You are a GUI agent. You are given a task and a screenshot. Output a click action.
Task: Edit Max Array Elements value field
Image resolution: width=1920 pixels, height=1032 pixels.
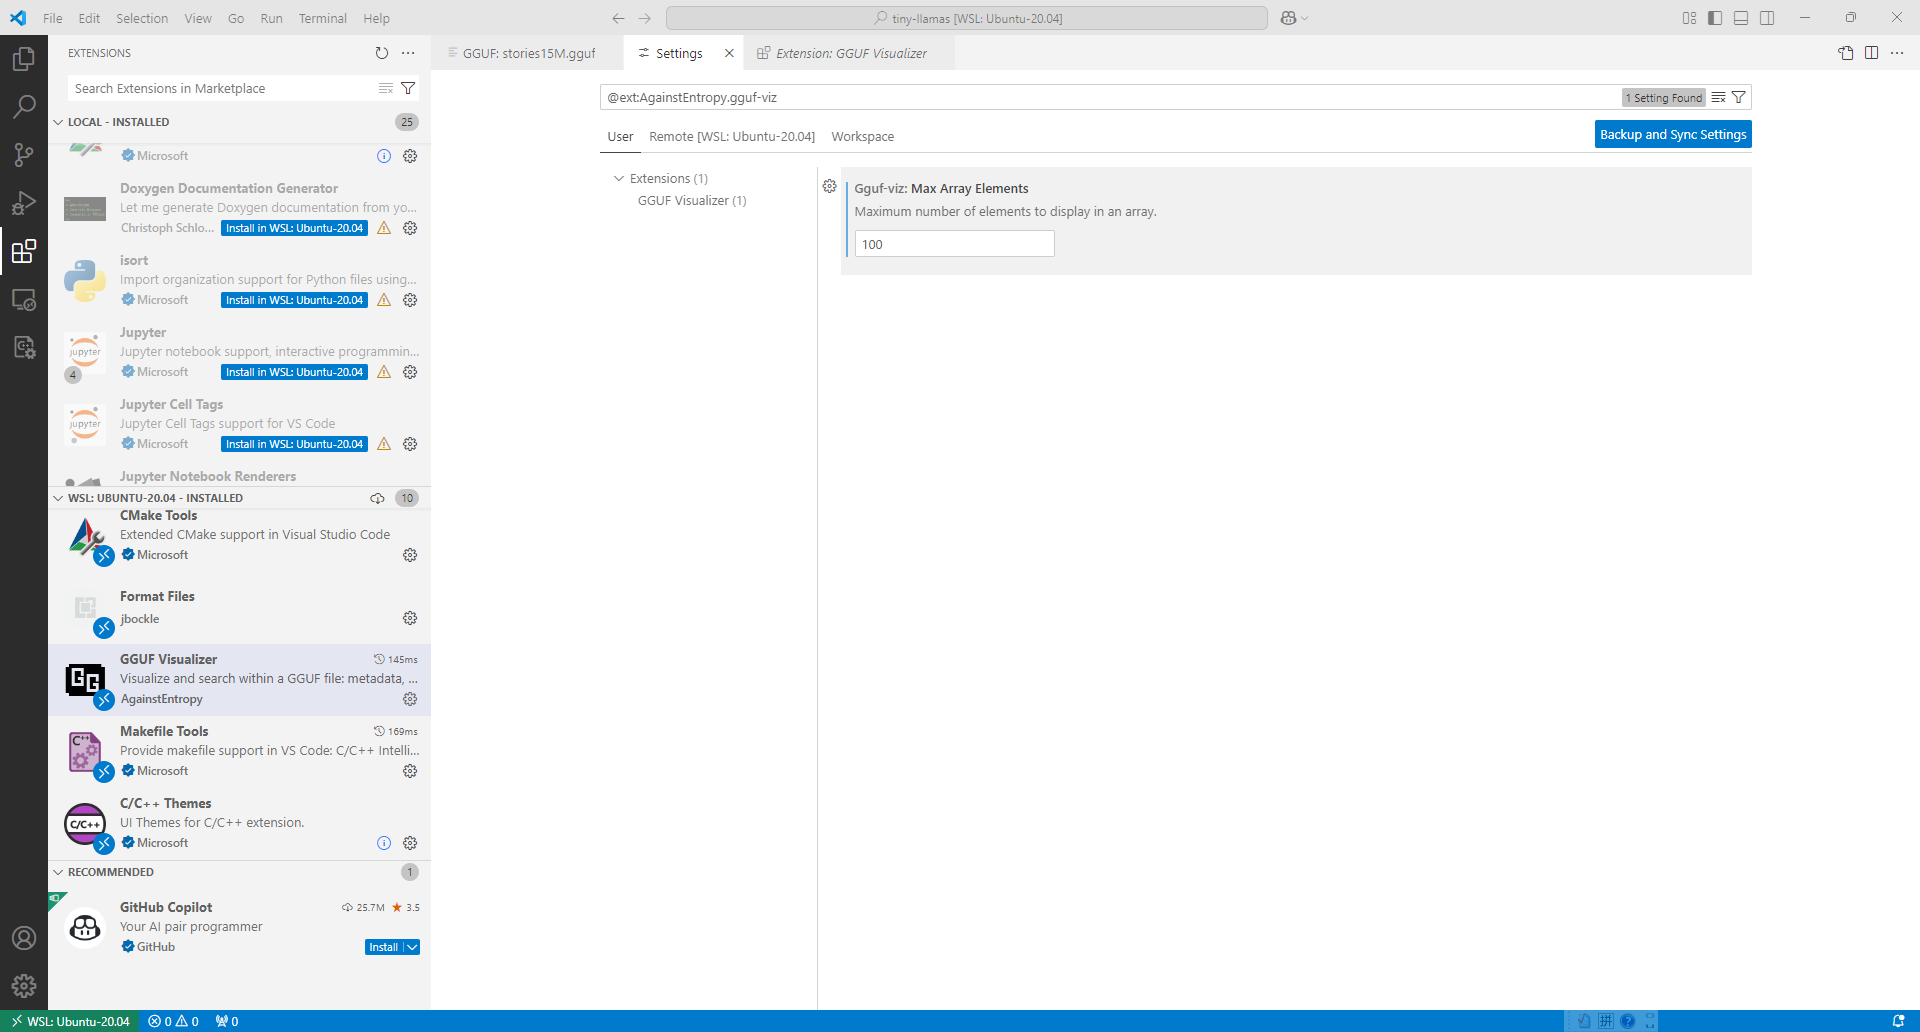(954, 244)
